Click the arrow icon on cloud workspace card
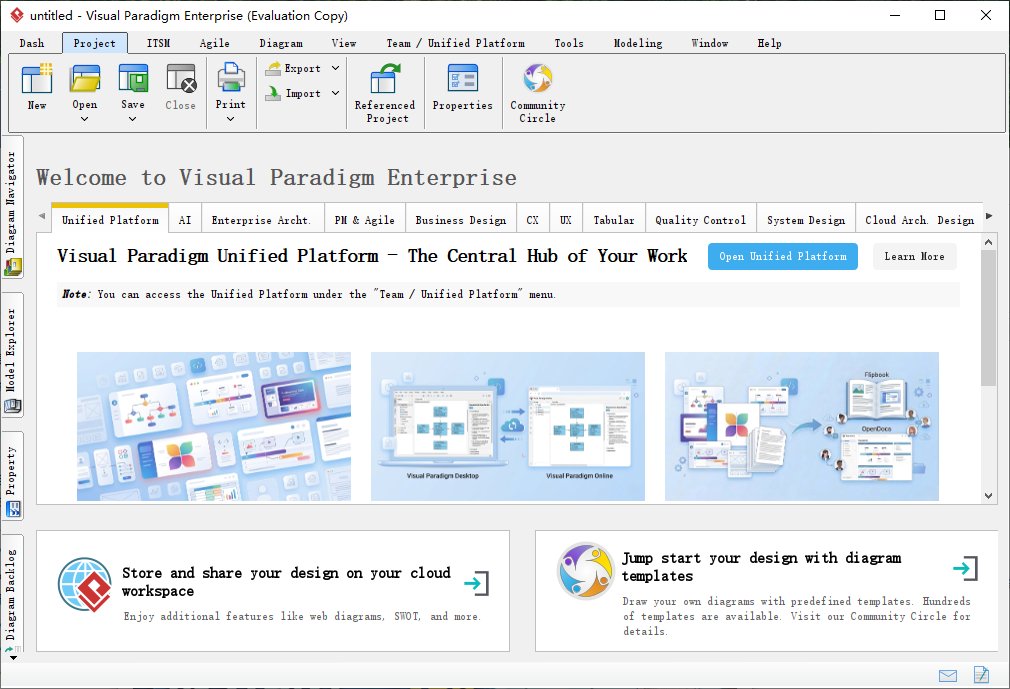This screenshot has width=1010, height=689. [x=476, y=583]
